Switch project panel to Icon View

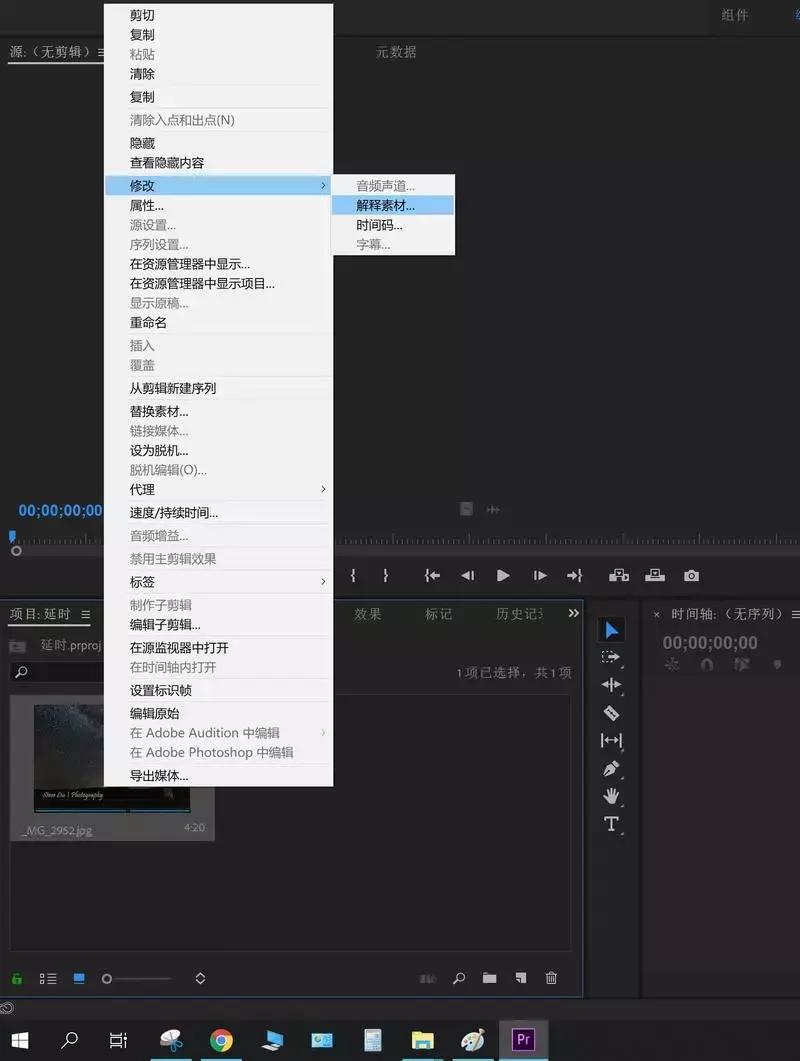click(79, 978)
